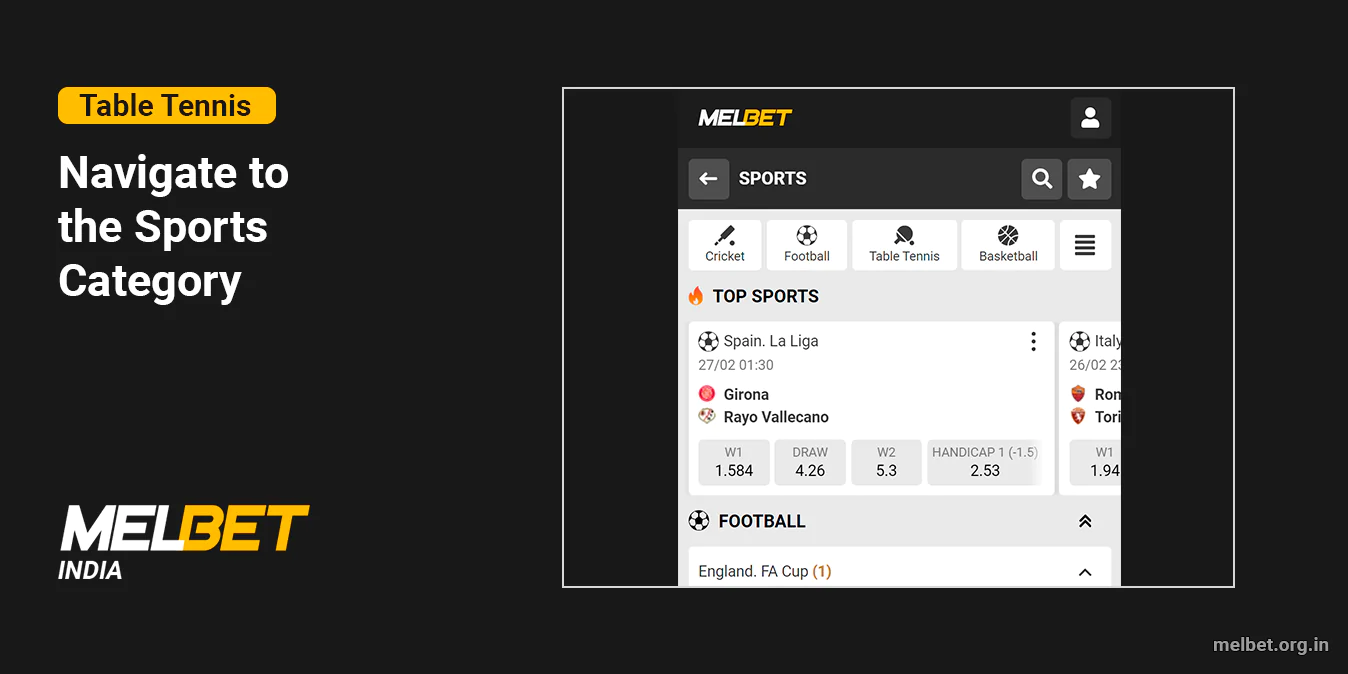Click the flame icon beside TOP SPORTS
Screen dimensions: 1348x674
[697, 295]
